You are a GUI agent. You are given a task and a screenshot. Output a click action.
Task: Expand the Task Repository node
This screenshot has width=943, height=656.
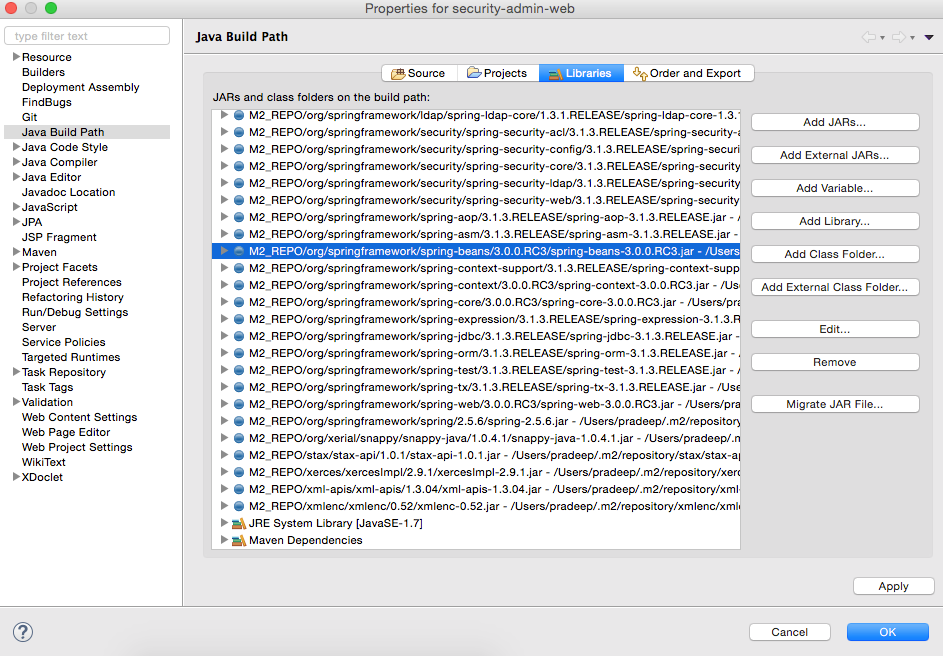16,372
